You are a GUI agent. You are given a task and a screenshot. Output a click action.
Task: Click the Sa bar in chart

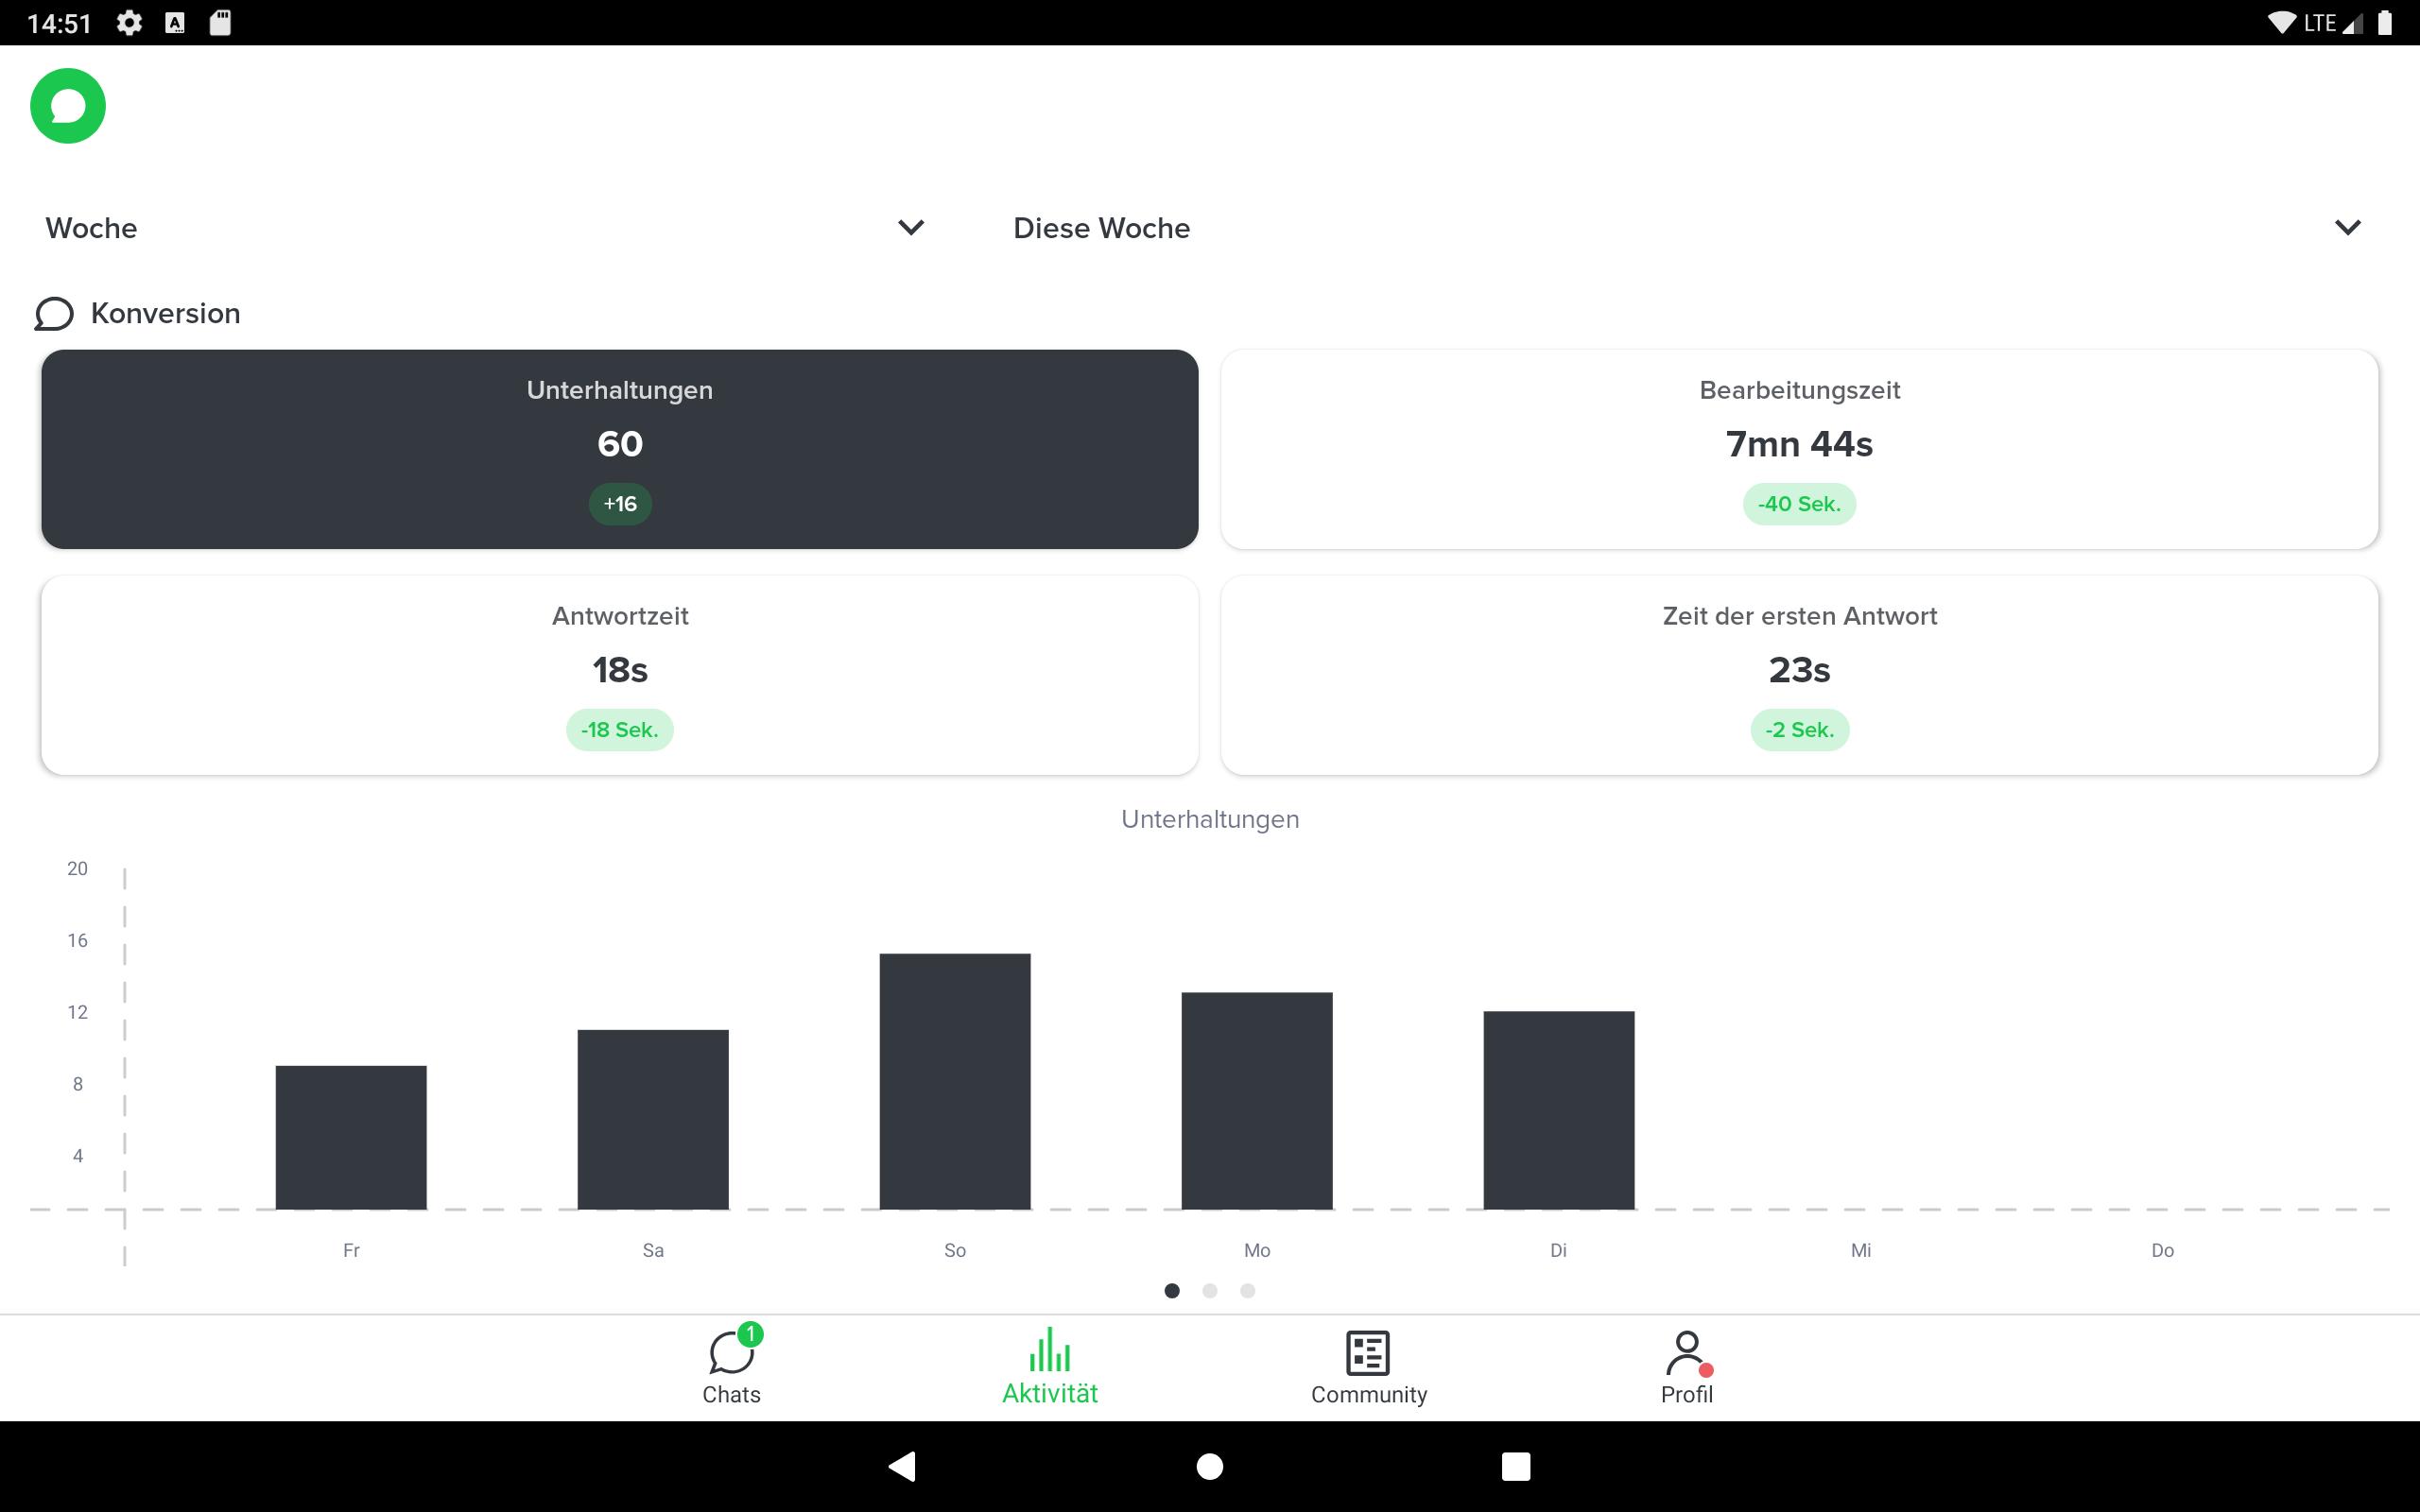[x=653, y=1120]
